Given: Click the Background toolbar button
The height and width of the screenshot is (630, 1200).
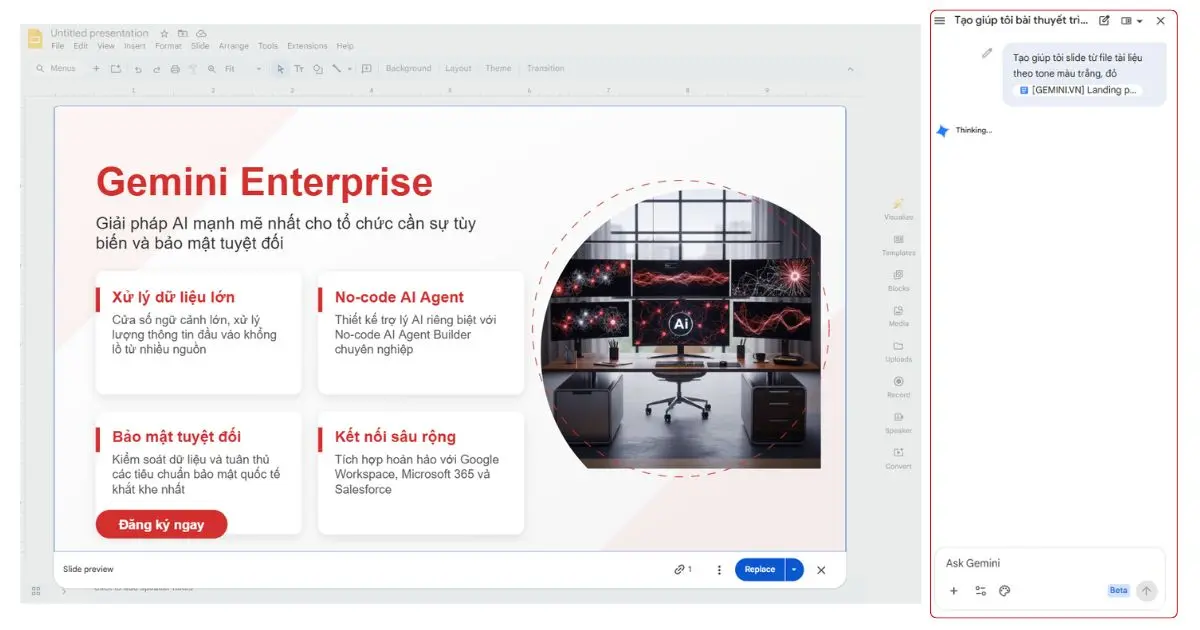Looking at the screenshot, I should coord(408,69).
